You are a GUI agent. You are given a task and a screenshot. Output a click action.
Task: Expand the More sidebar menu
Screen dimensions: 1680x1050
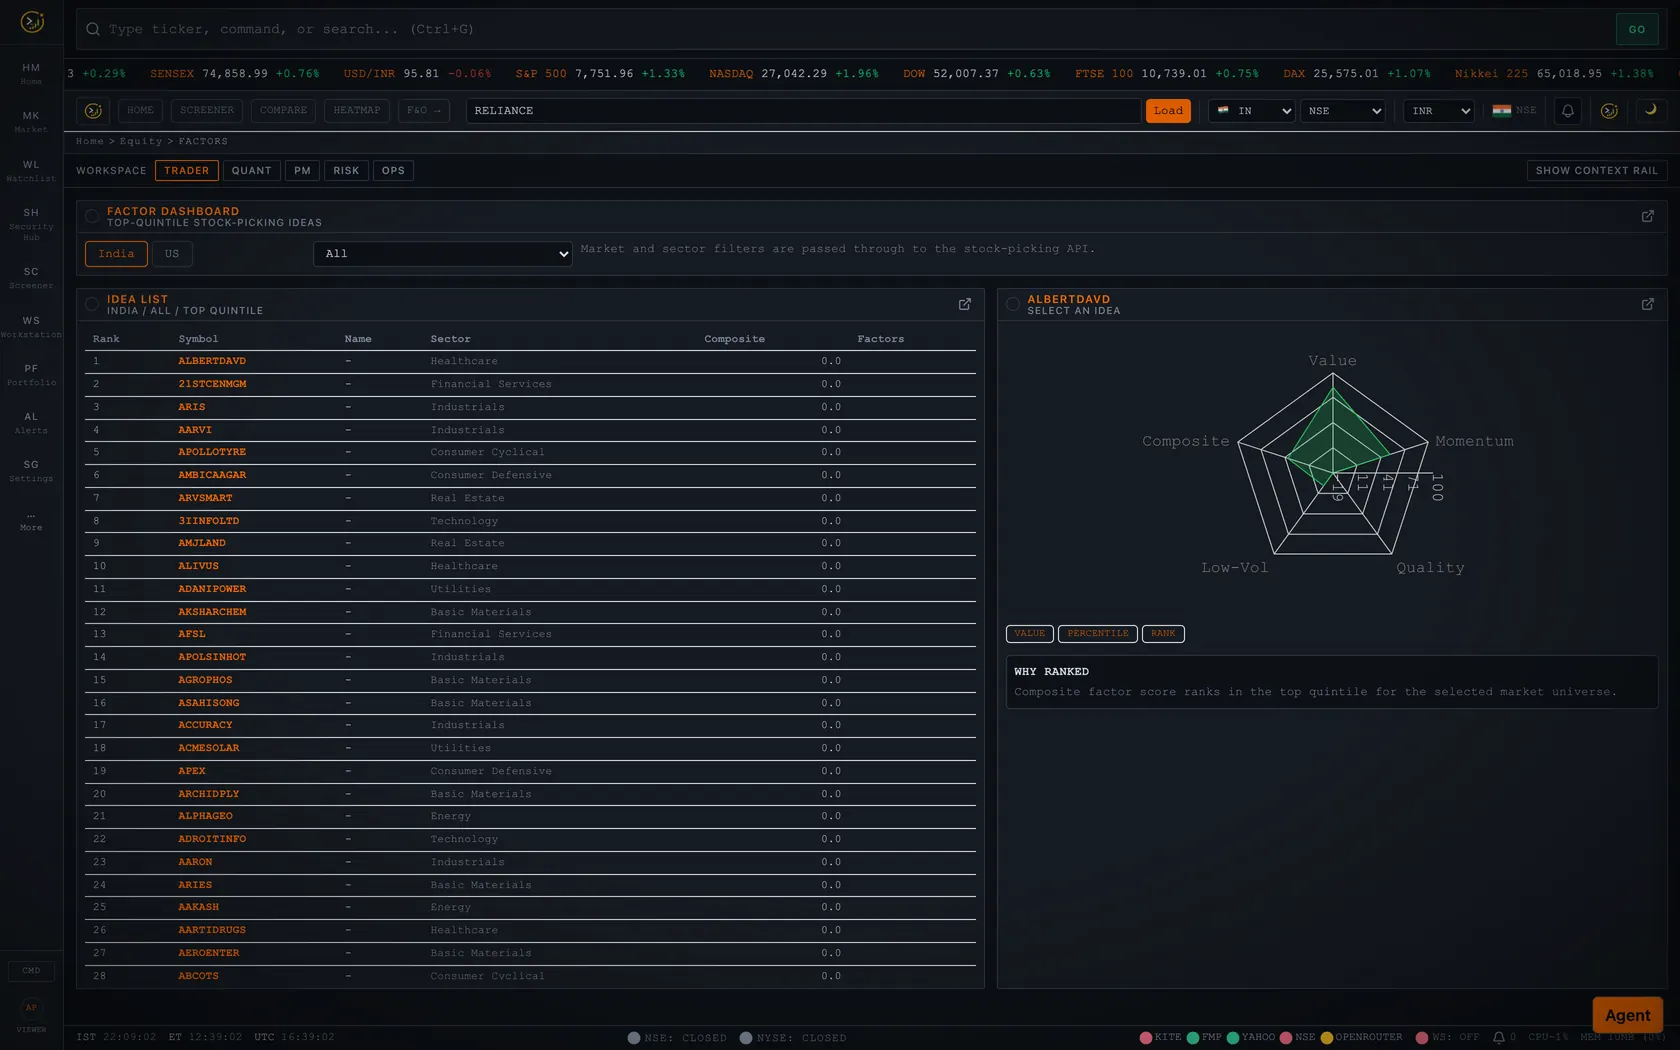click(31, 520)
